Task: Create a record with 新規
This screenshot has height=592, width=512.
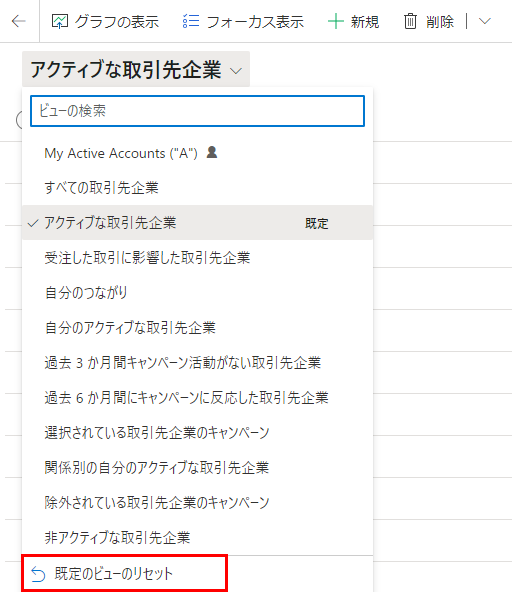Action: (353, 22)
